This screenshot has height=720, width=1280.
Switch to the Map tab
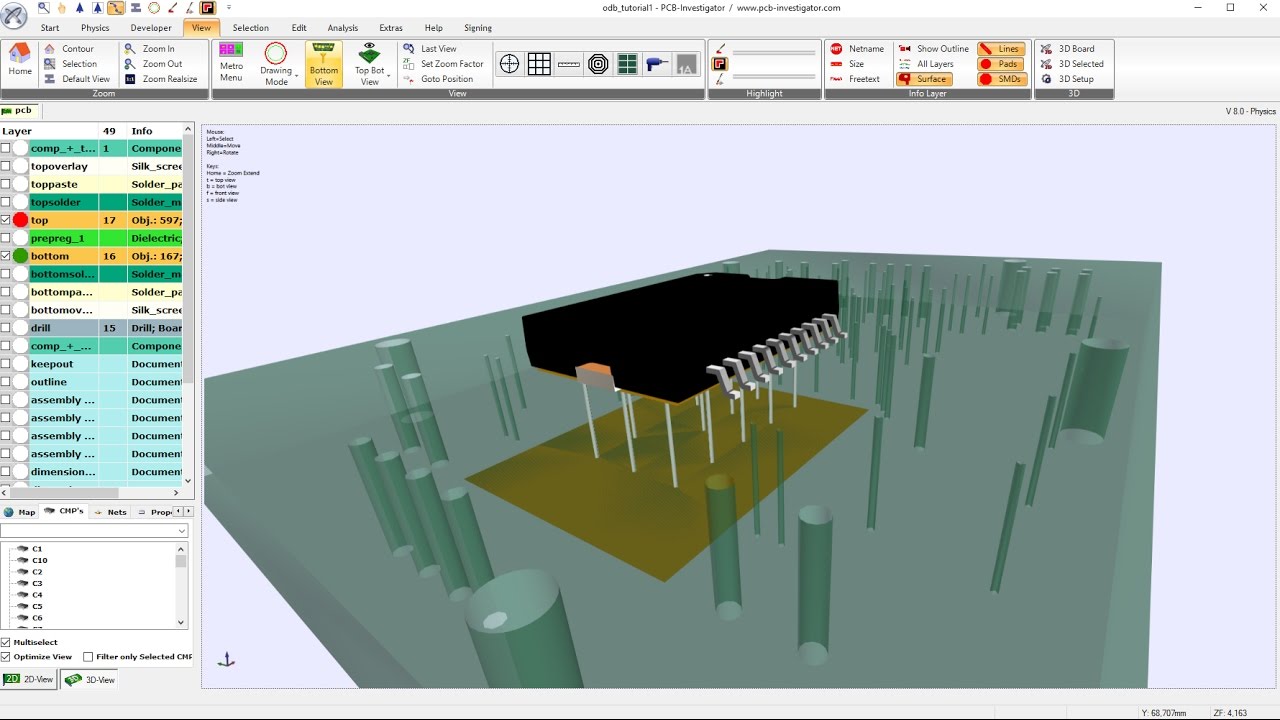pyautogui.click(x=20, y=512)
